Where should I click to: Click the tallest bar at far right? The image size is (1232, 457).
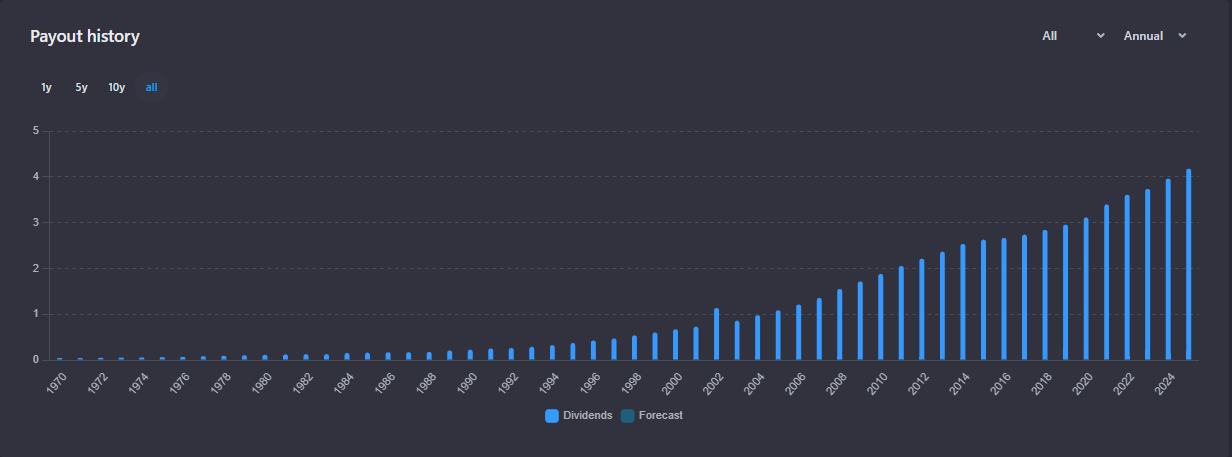pyautogui.click(x=1189, y=265)
